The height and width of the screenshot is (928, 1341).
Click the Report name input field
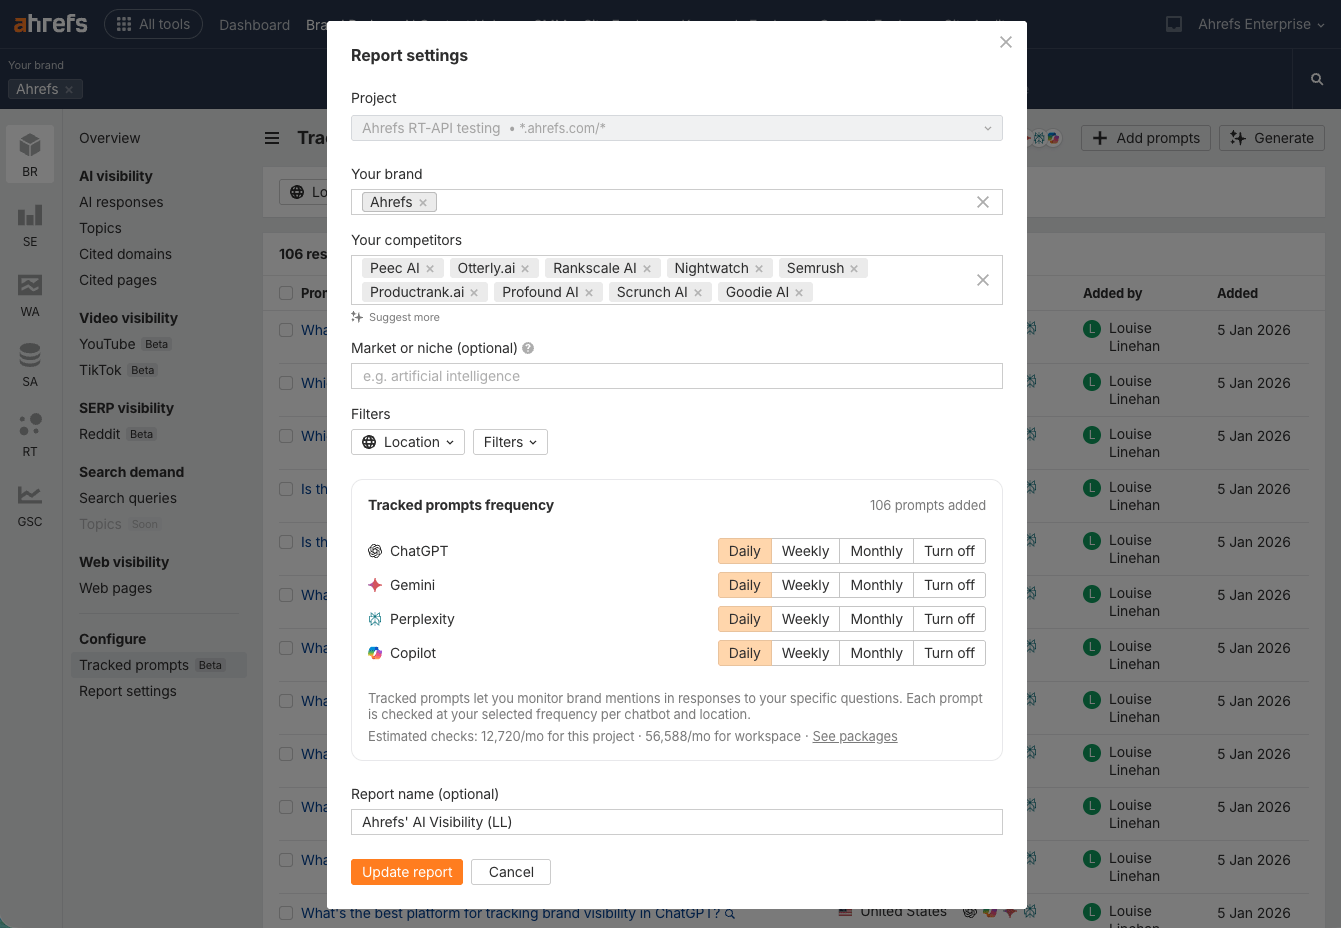[x=676, y=821]
